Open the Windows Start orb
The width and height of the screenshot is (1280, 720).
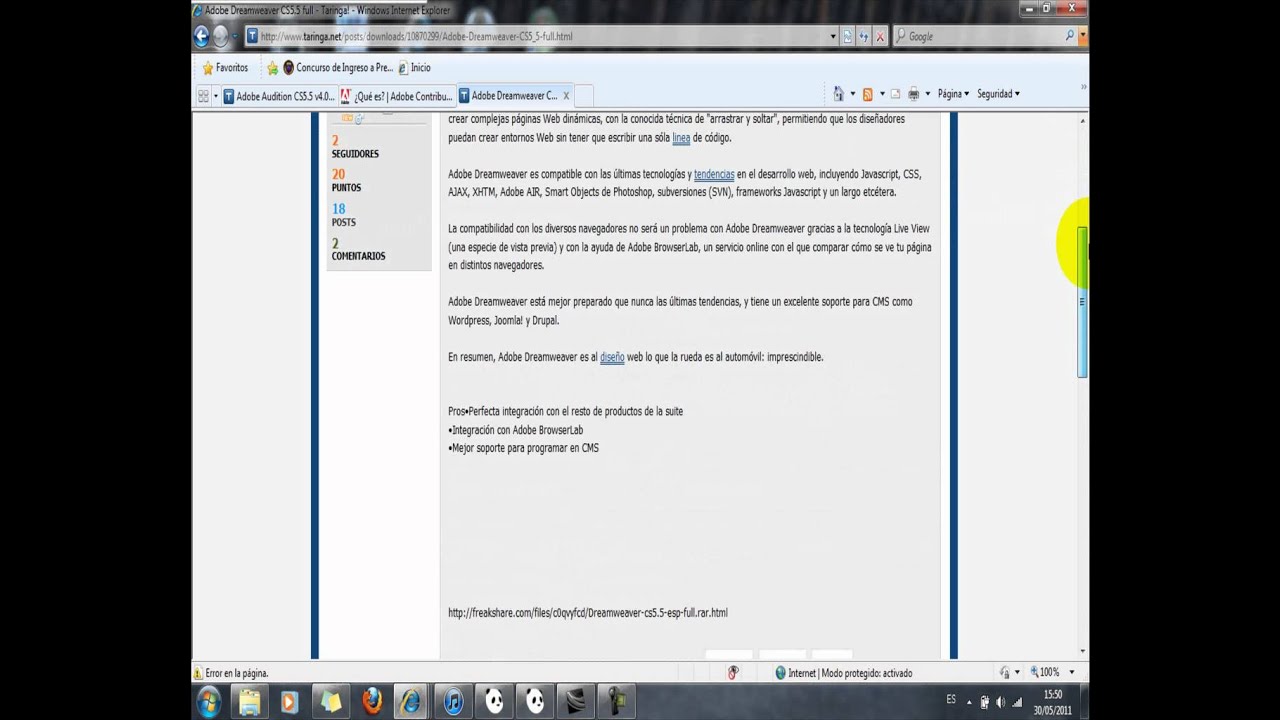[x=209, y=702]
